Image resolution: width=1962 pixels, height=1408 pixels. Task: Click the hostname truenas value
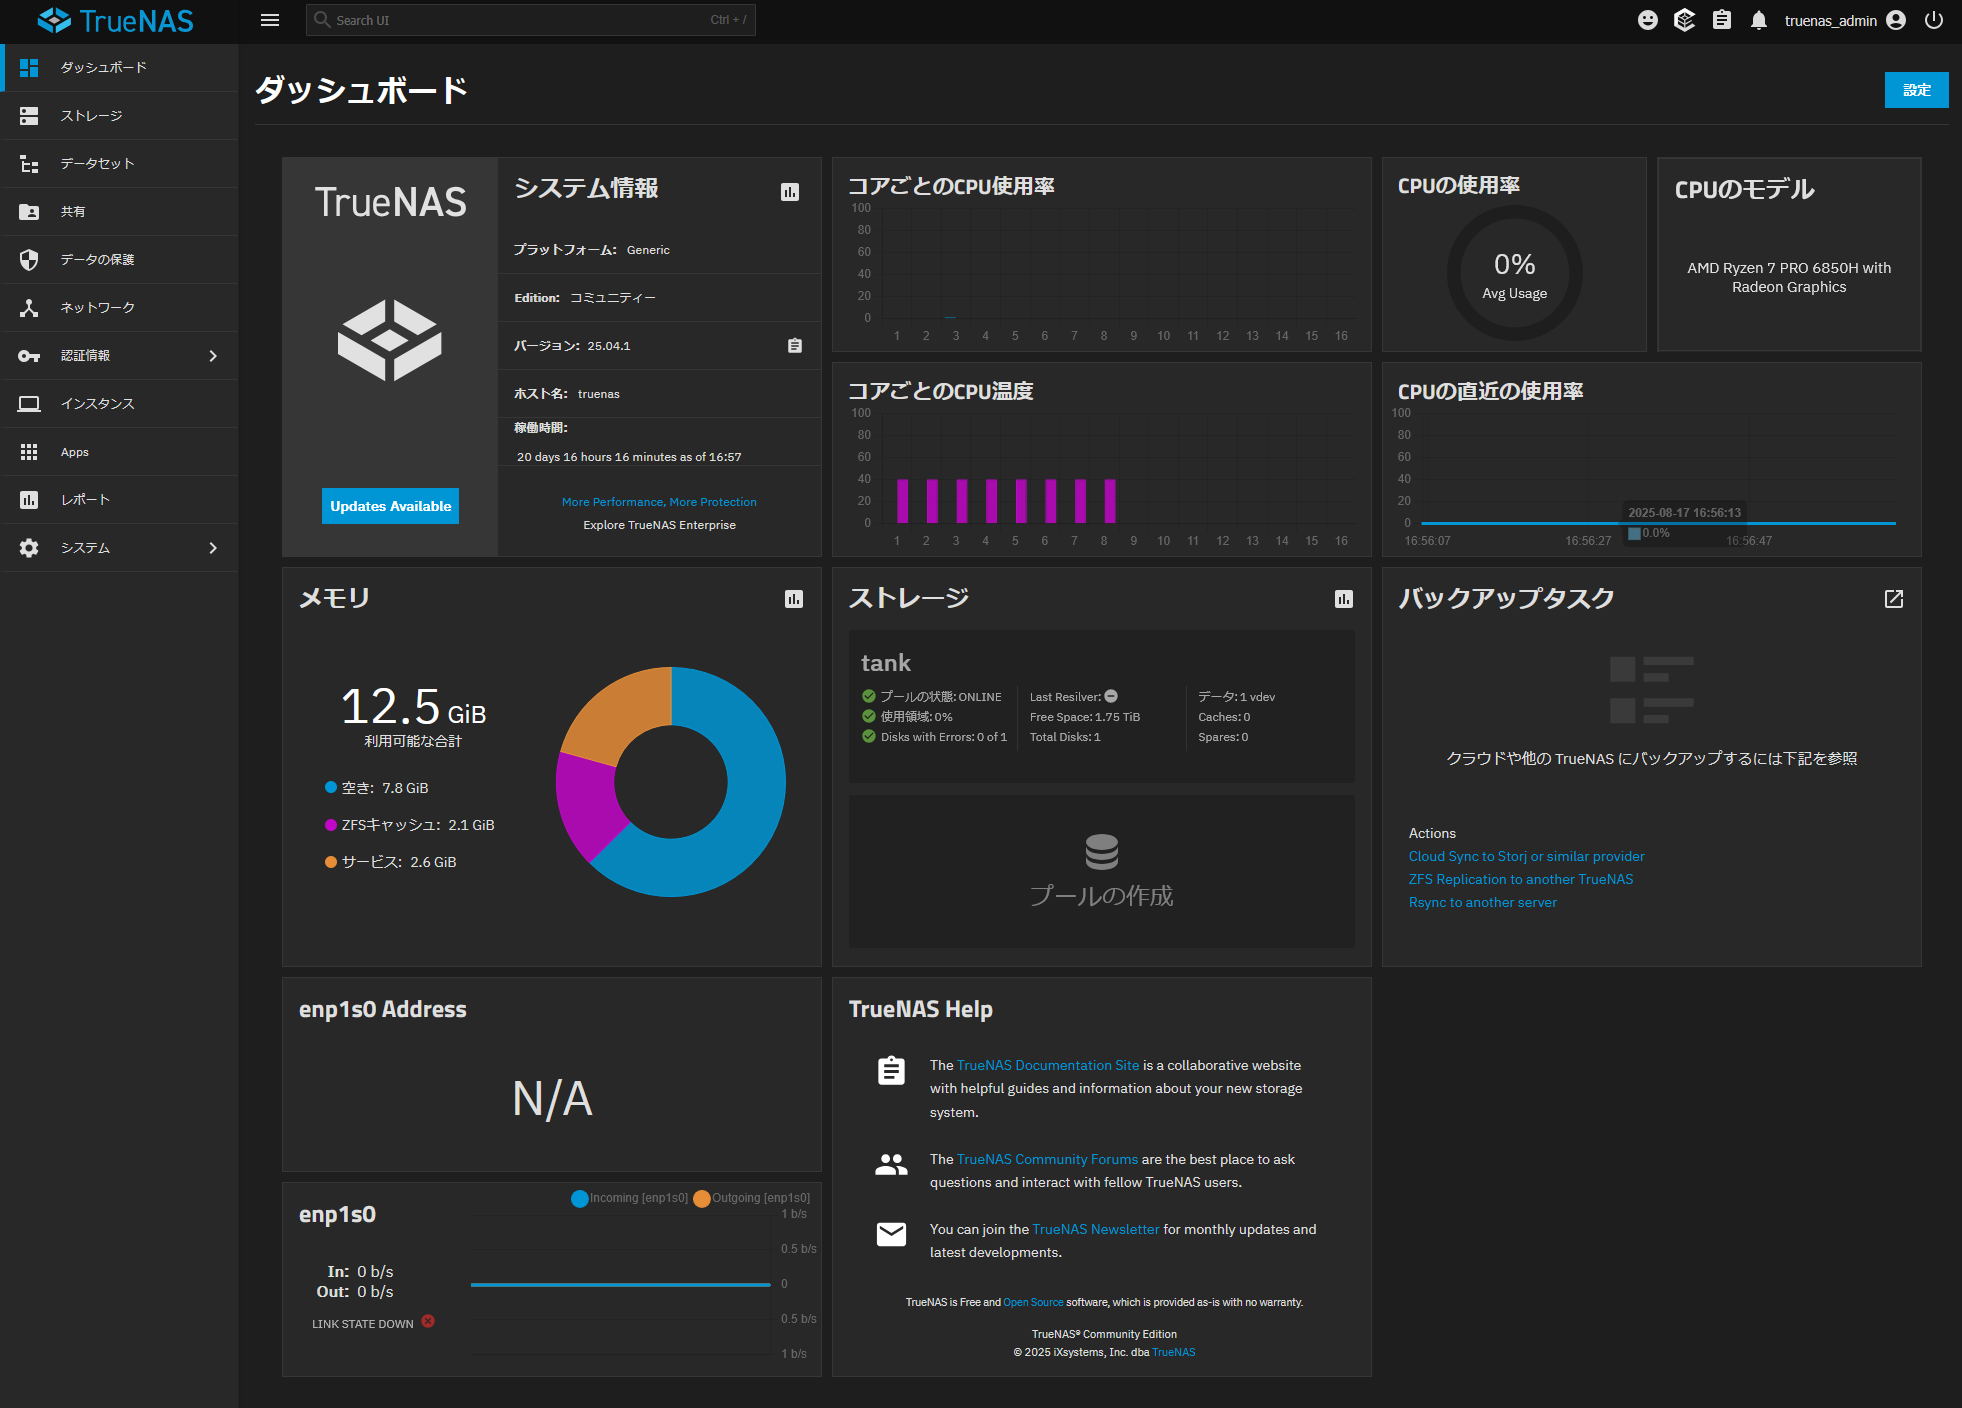pos(599,394)
